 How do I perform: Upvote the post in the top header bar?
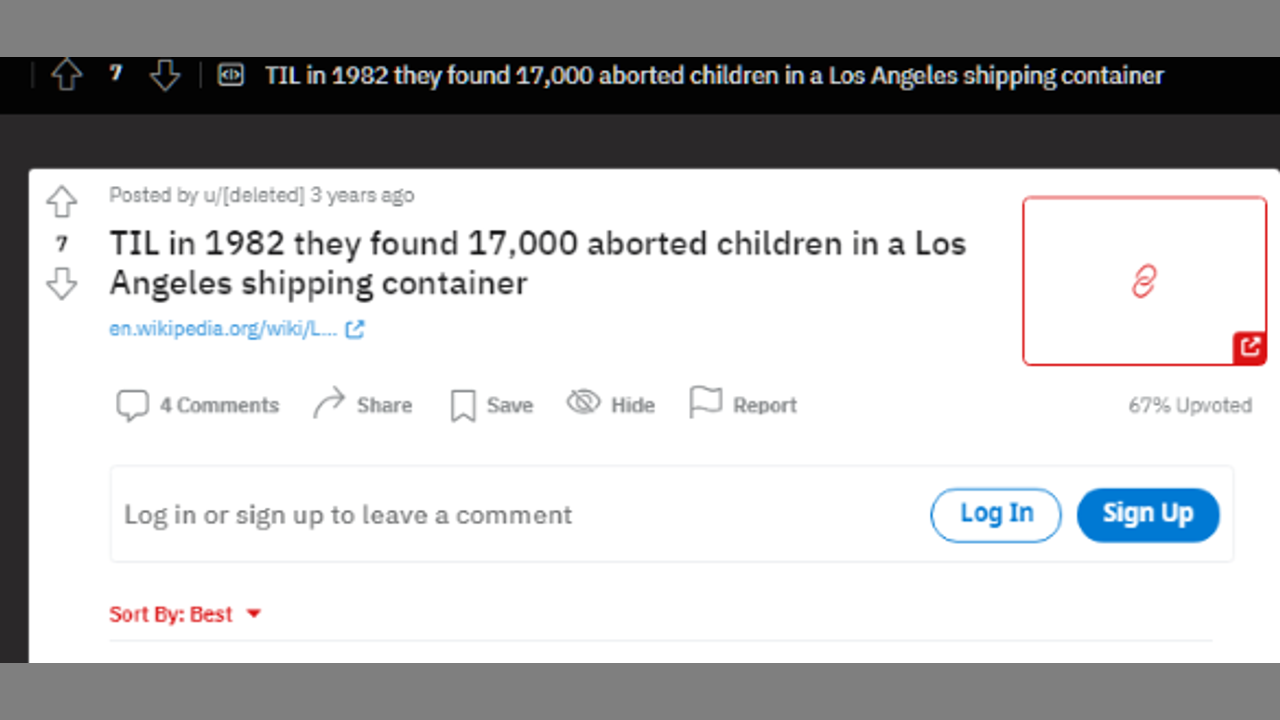point(67,75)
